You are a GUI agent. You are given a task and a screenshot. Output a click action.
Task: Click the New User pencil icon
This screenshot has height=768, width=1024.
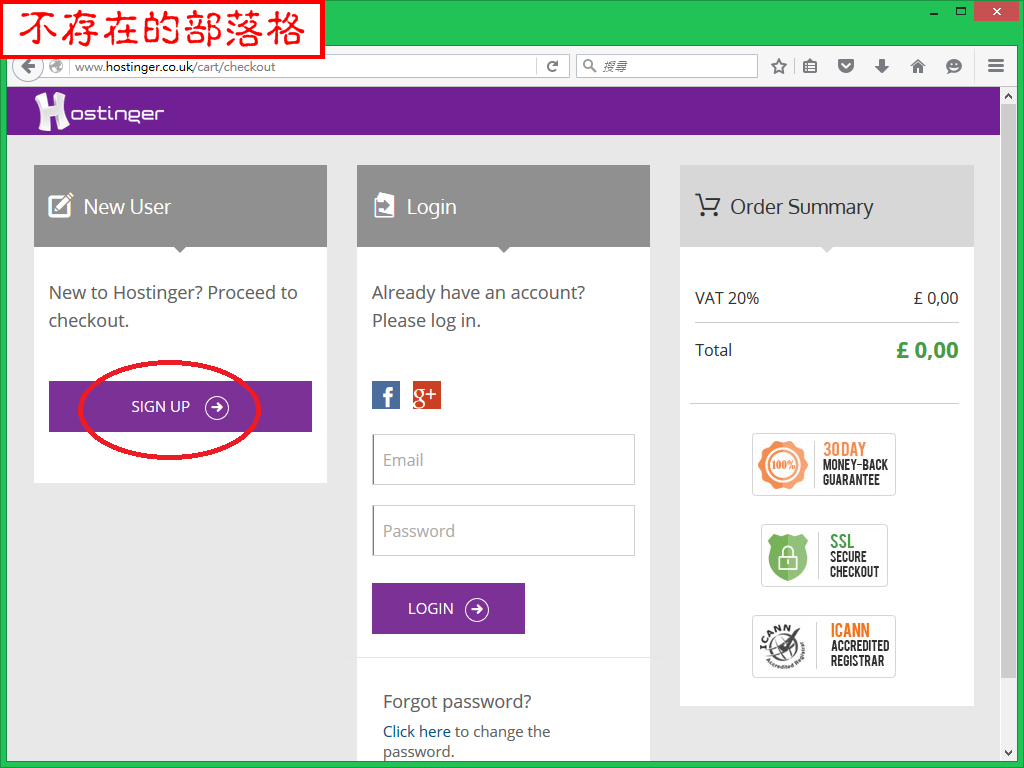click(60, 205)
